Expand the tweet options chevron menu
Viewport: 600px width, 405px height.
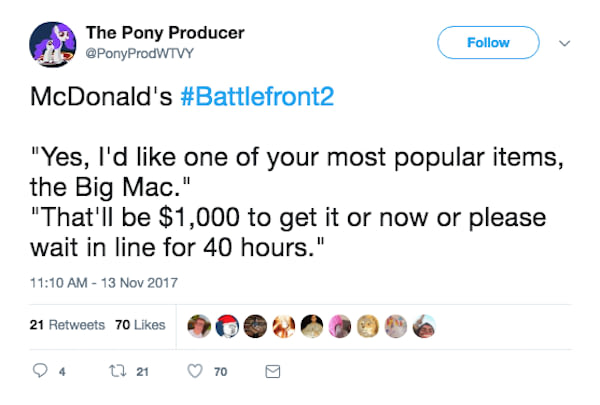point(565,43)
